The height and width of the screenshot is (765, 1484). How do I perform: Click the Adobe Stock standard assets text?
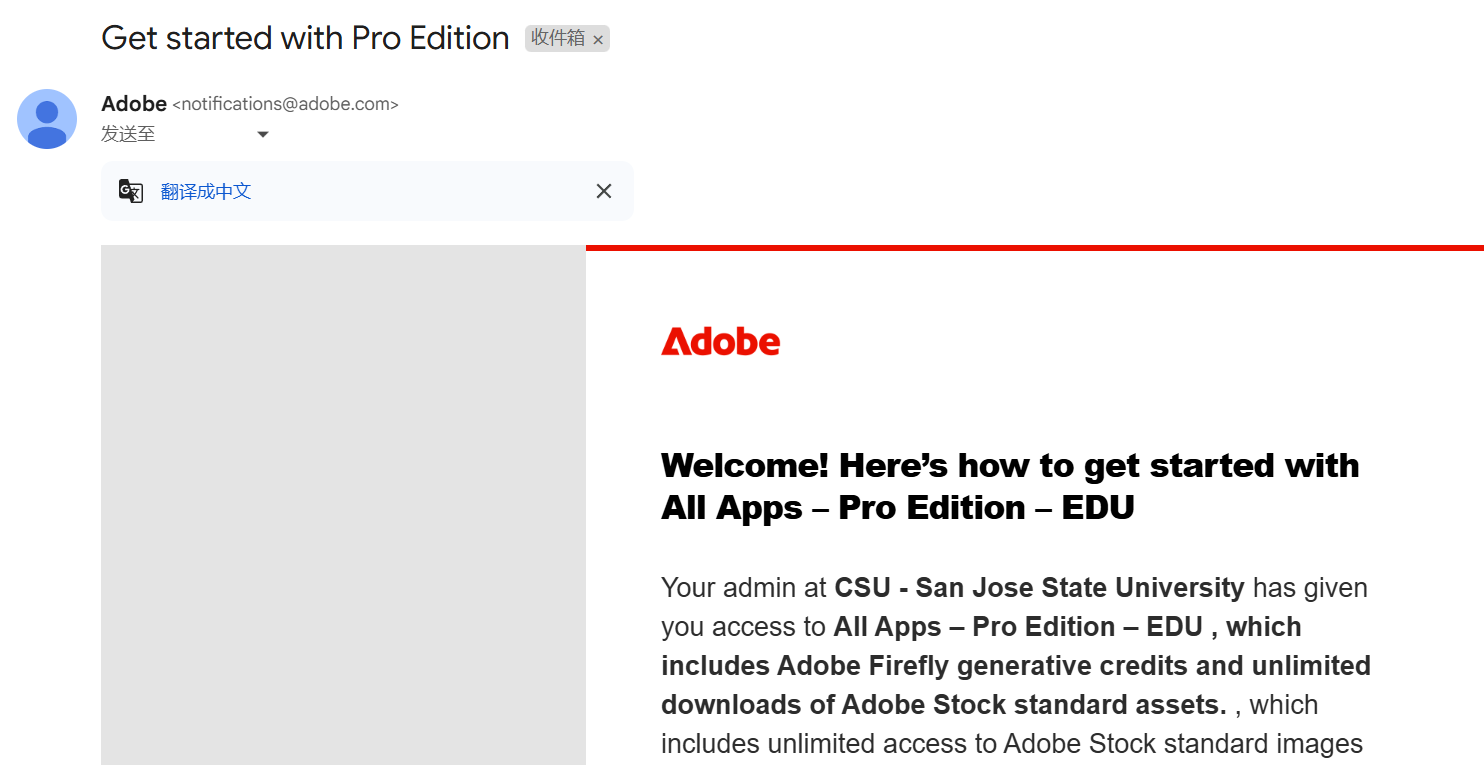click(1033, 705)
